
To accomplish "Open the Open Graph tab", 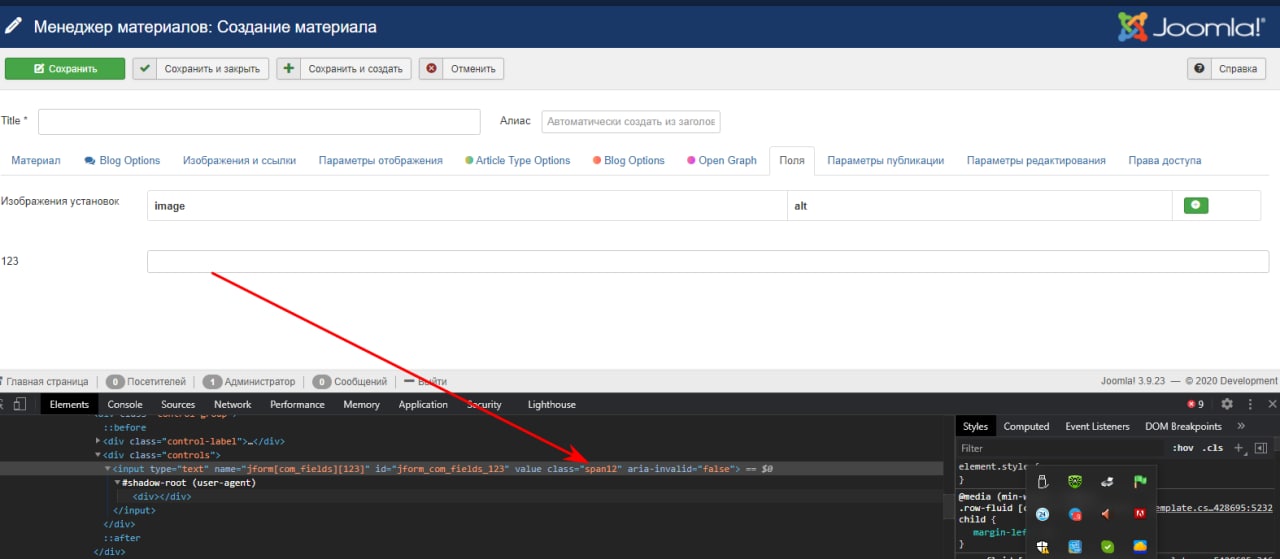I will (x=721, y=160).
